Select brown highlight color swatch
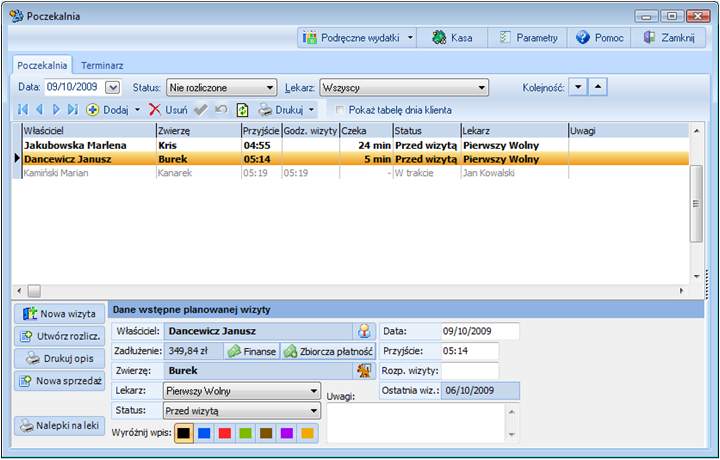The image size is (720, 460). pos(266,433)
